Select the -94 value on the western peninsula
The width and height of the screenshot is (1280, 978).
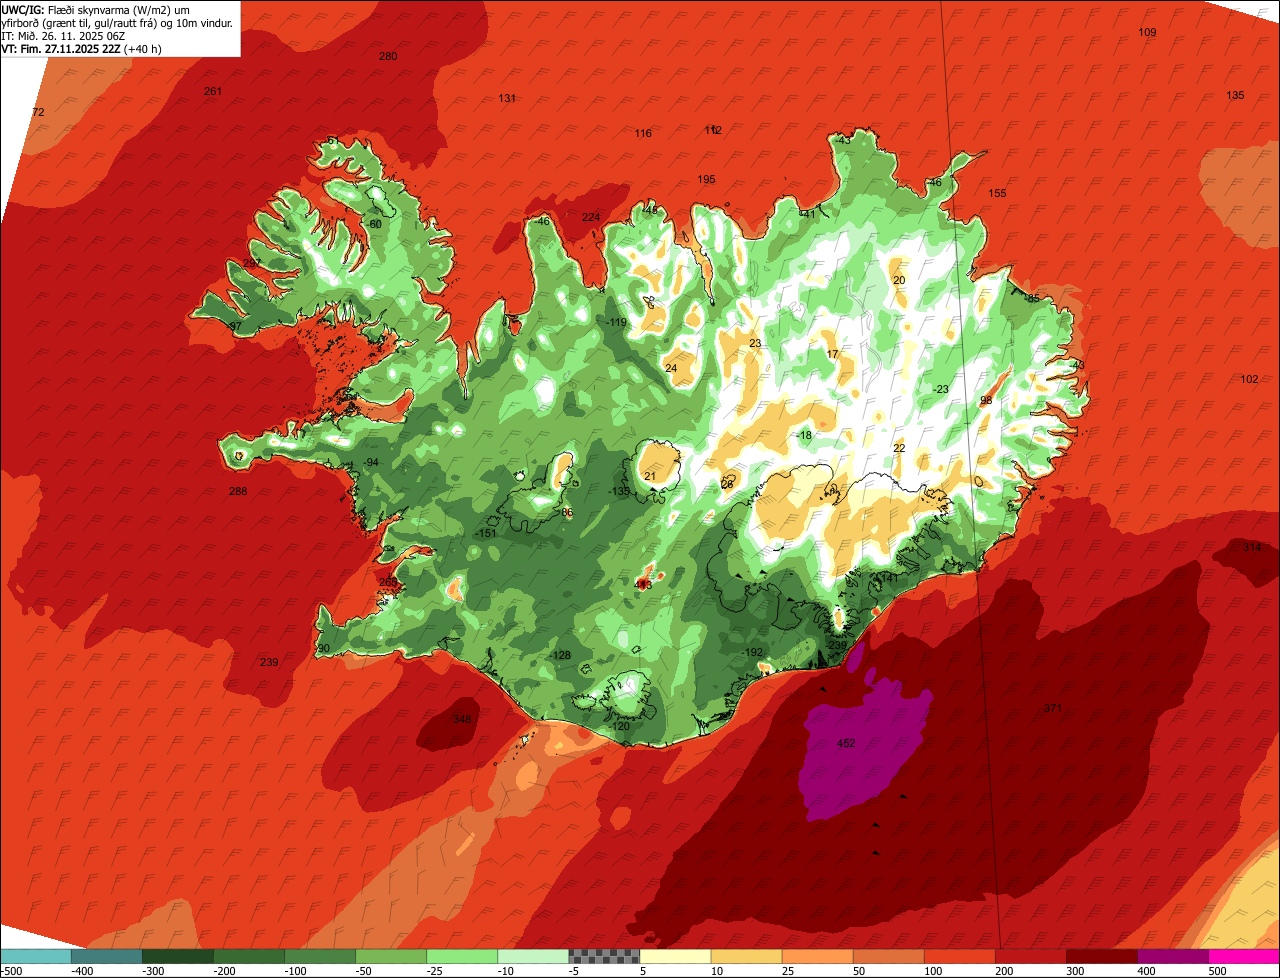tap(371, 462)
